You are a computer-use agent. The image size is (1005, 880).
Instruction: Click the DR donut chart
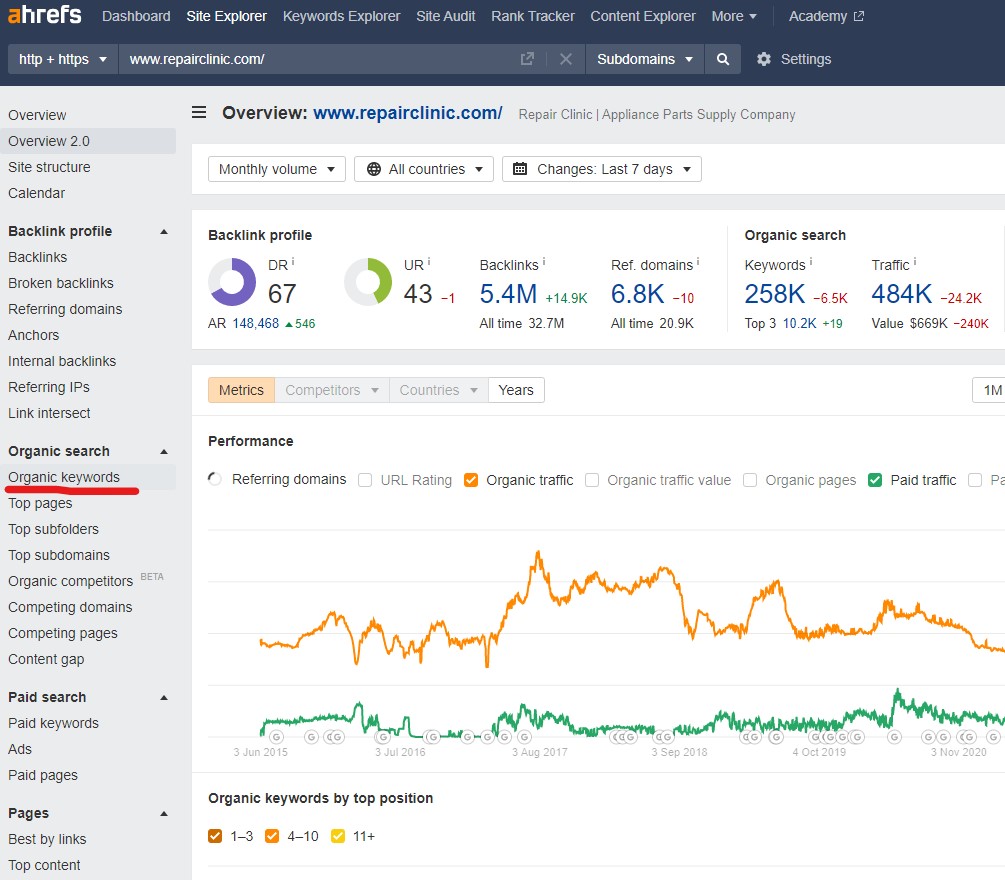tap(232, 282)
